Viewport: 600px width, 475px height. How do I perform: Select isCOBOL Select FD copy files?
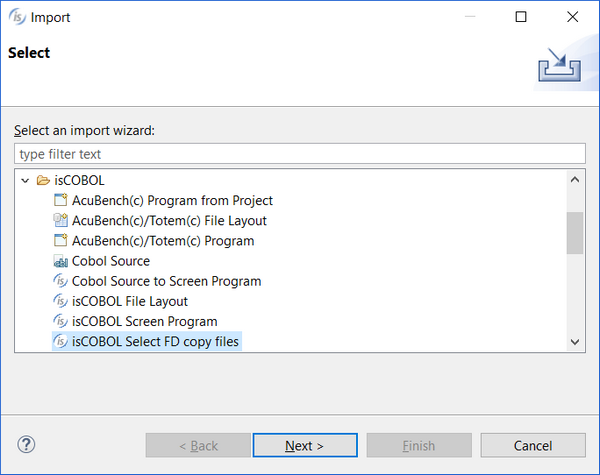pyautogui.click(x=155, y=341)
